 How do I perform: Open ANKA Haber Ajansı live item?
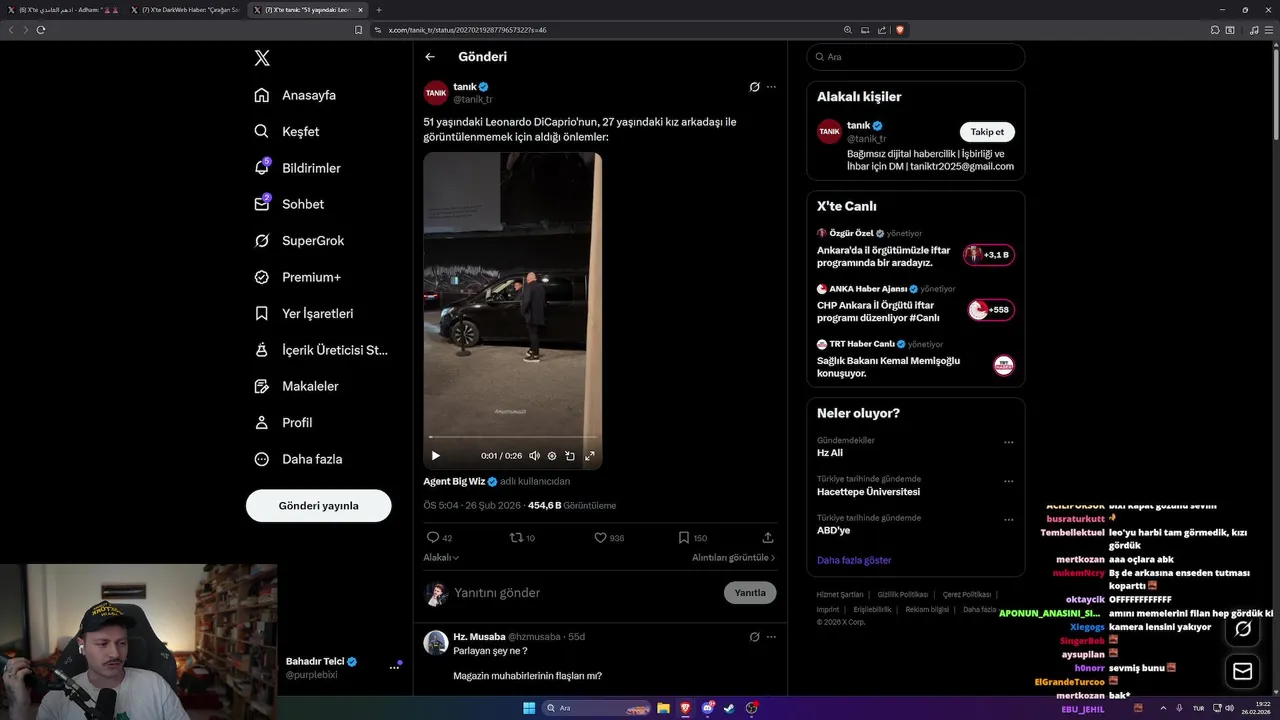tap(916, 304)
